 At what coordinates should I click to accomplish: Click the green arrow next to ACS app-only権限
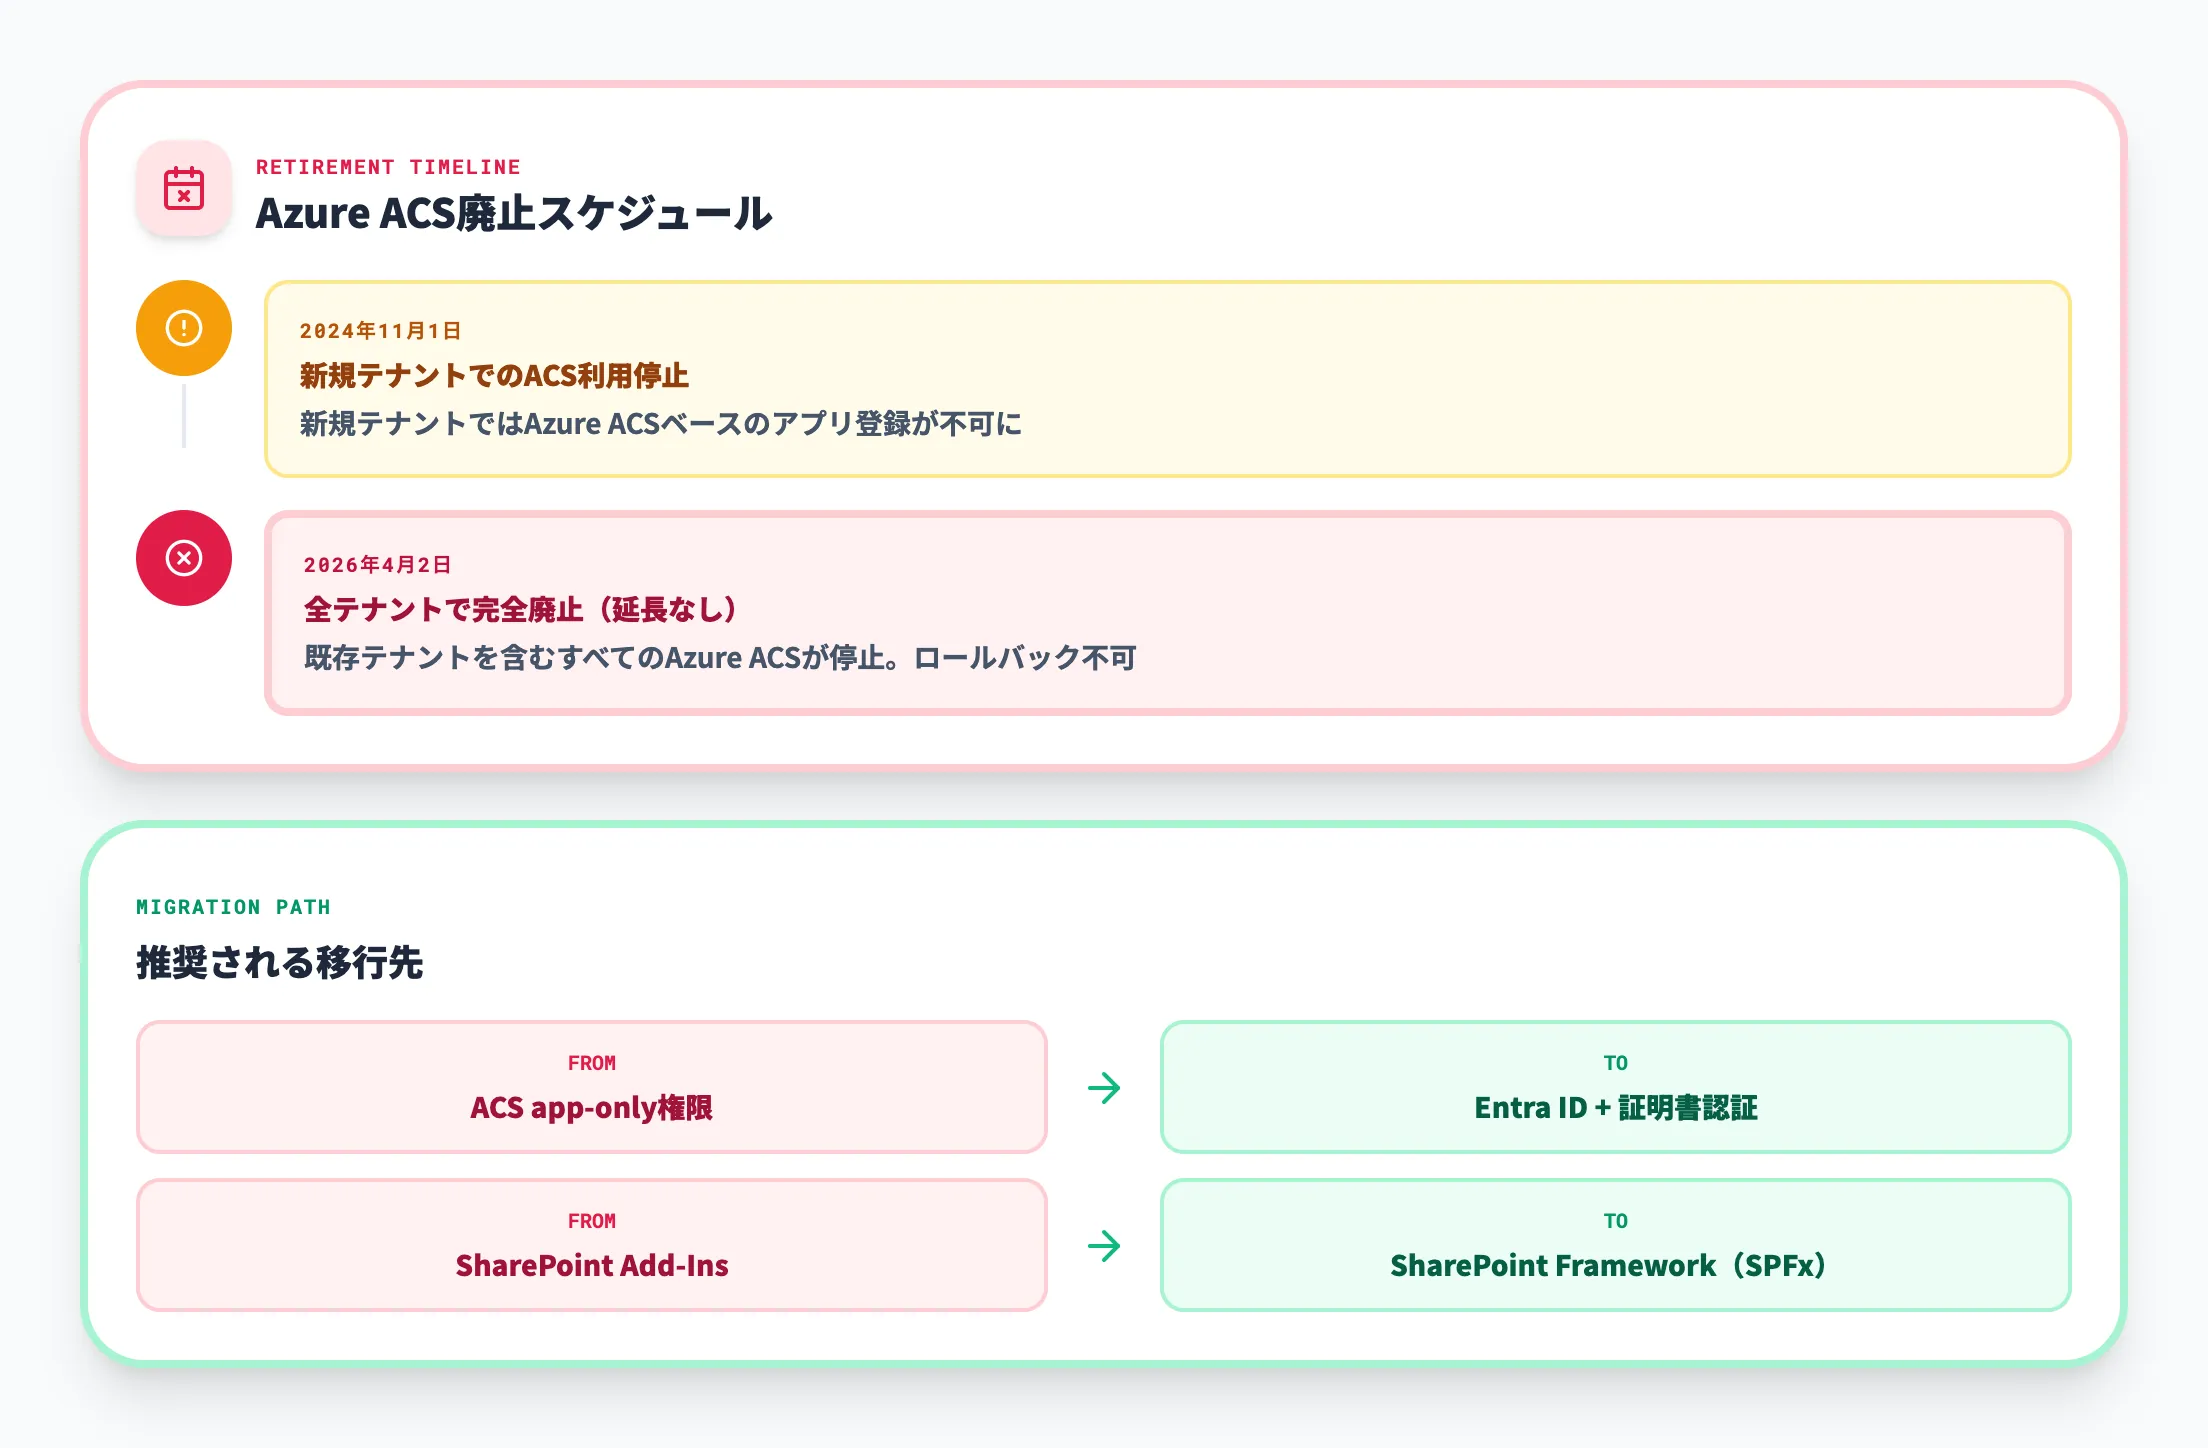click(1104, 1088)
